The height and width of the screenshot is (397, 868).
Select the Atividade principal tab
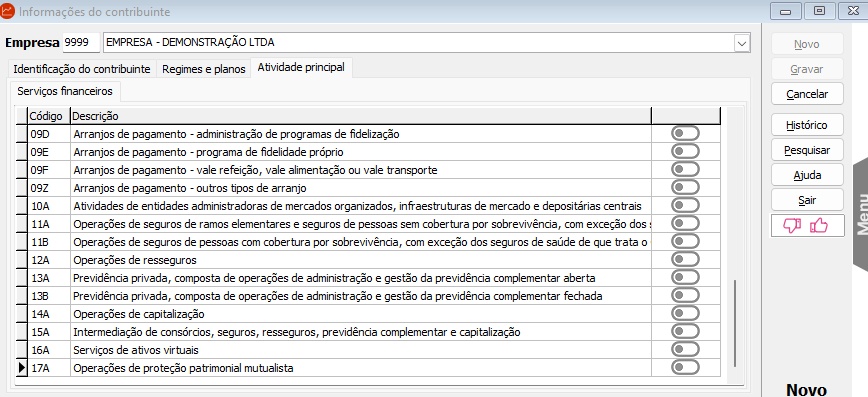(x=301, y=68)
